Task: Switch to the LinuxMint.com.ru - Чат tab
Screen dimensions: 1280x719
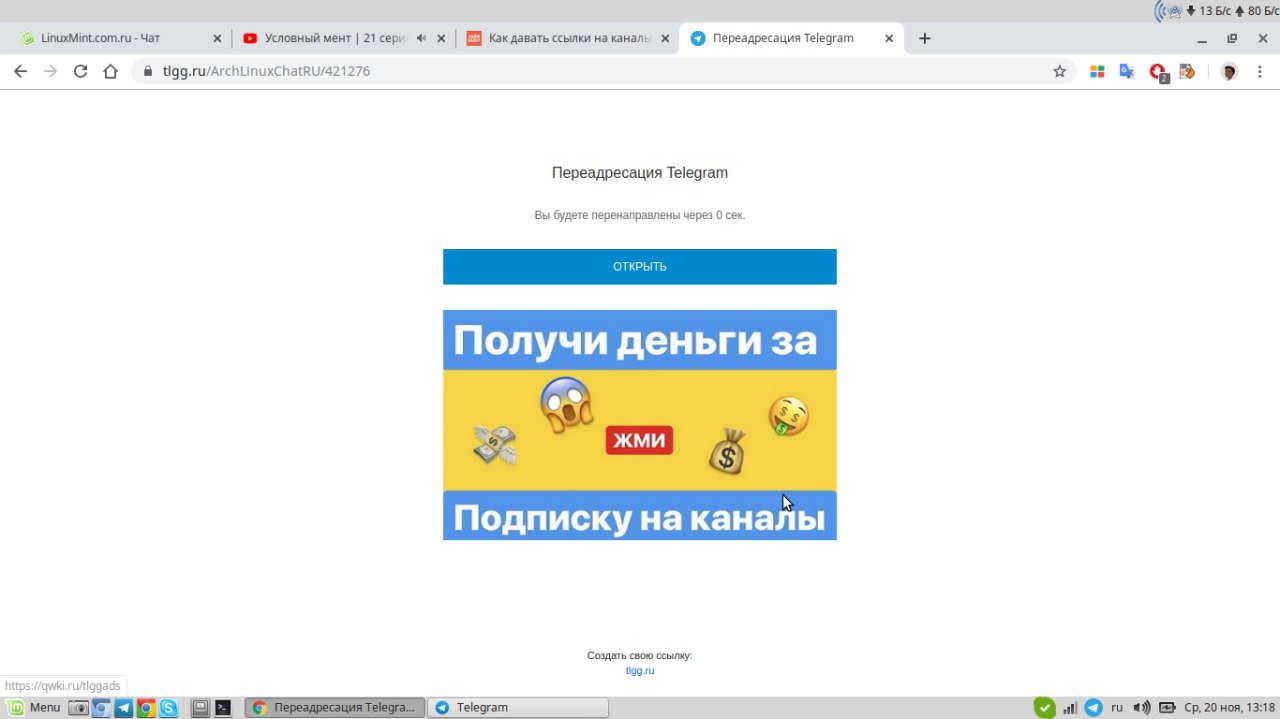Action: tap(120, 38)
